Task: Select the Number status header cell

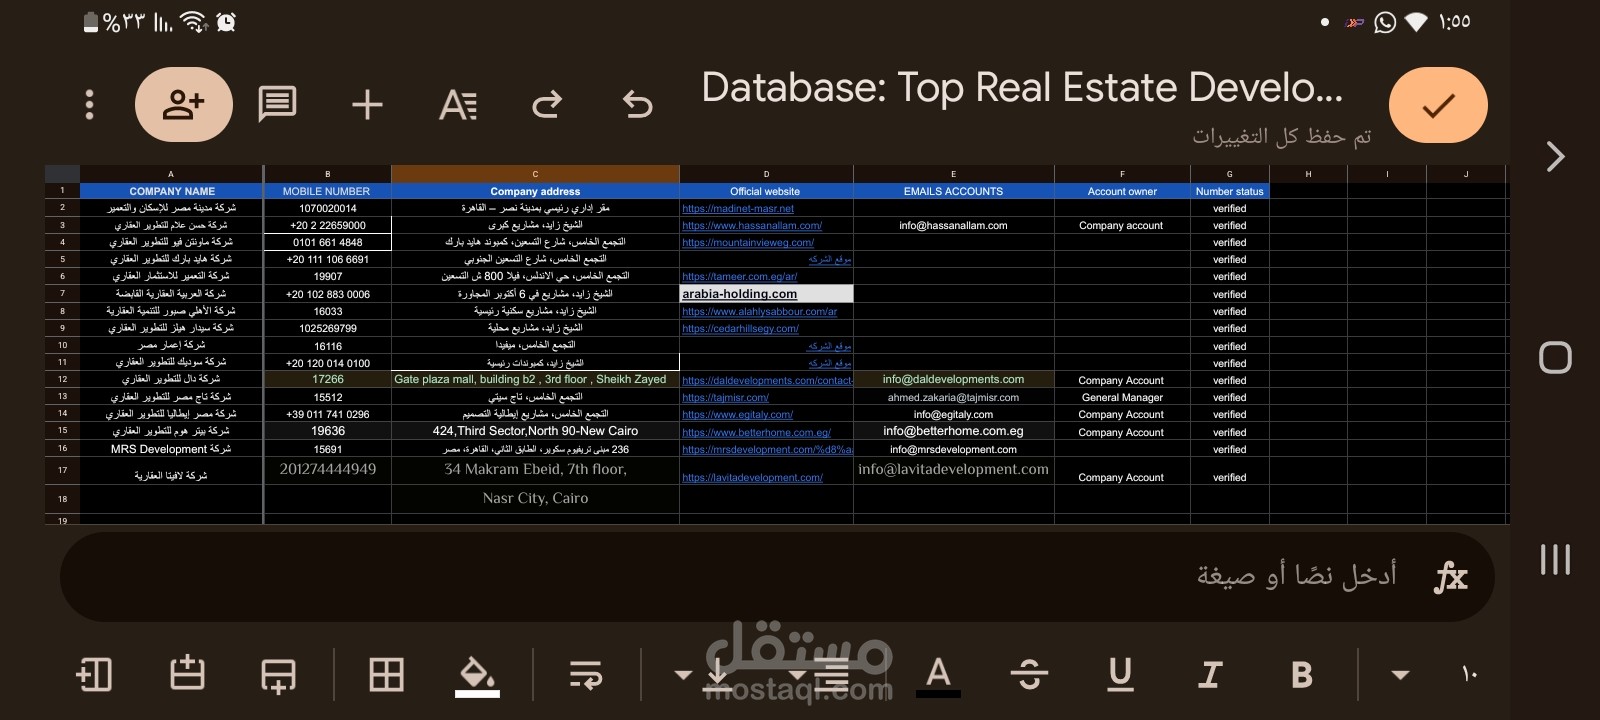Action: [1229, 191]
